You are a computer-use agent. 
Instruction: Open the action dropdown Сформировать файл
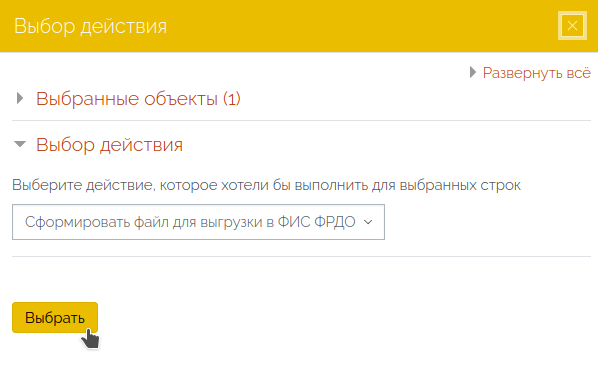[x=198, y=222]
